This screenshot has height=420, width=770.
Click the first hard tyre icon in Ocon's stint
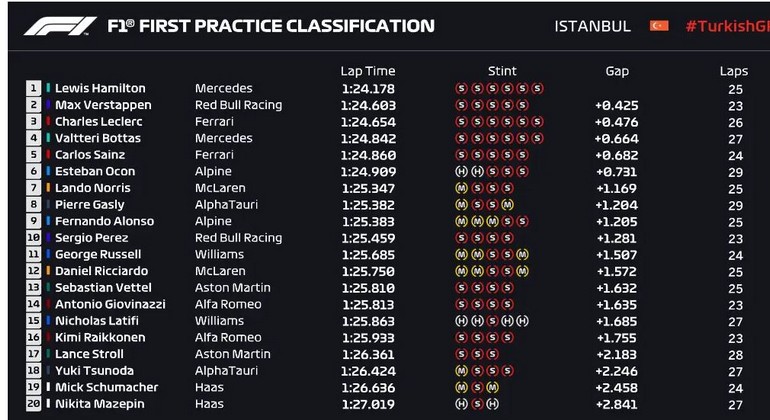pyautogui.click(x=461, y=171)
